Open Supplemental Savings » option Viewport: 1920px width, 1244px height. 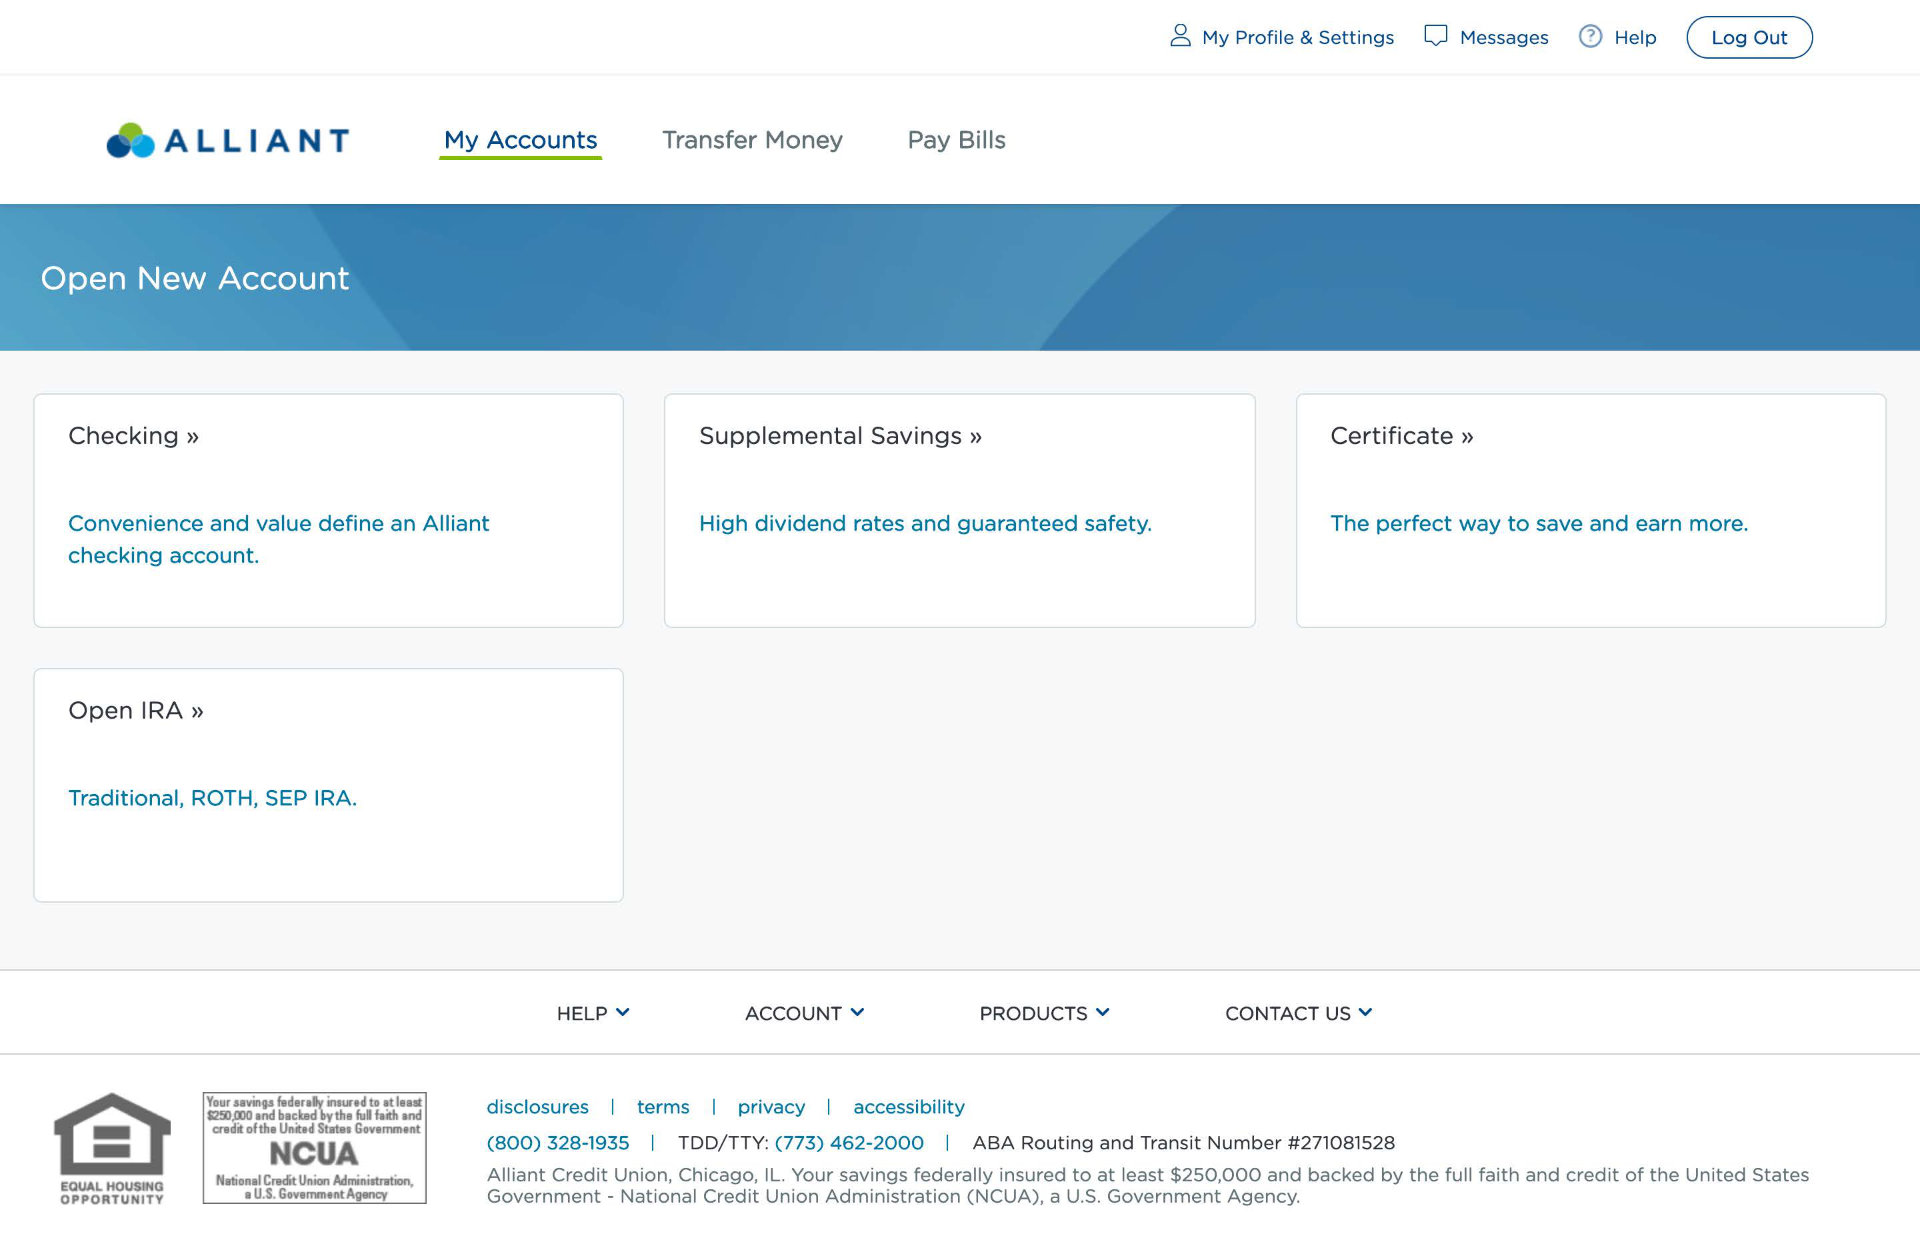click(840, 436)
